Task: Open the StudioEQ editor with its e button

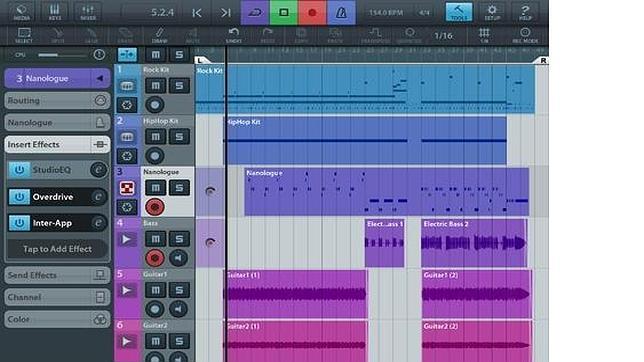Action: coord(98,170)
